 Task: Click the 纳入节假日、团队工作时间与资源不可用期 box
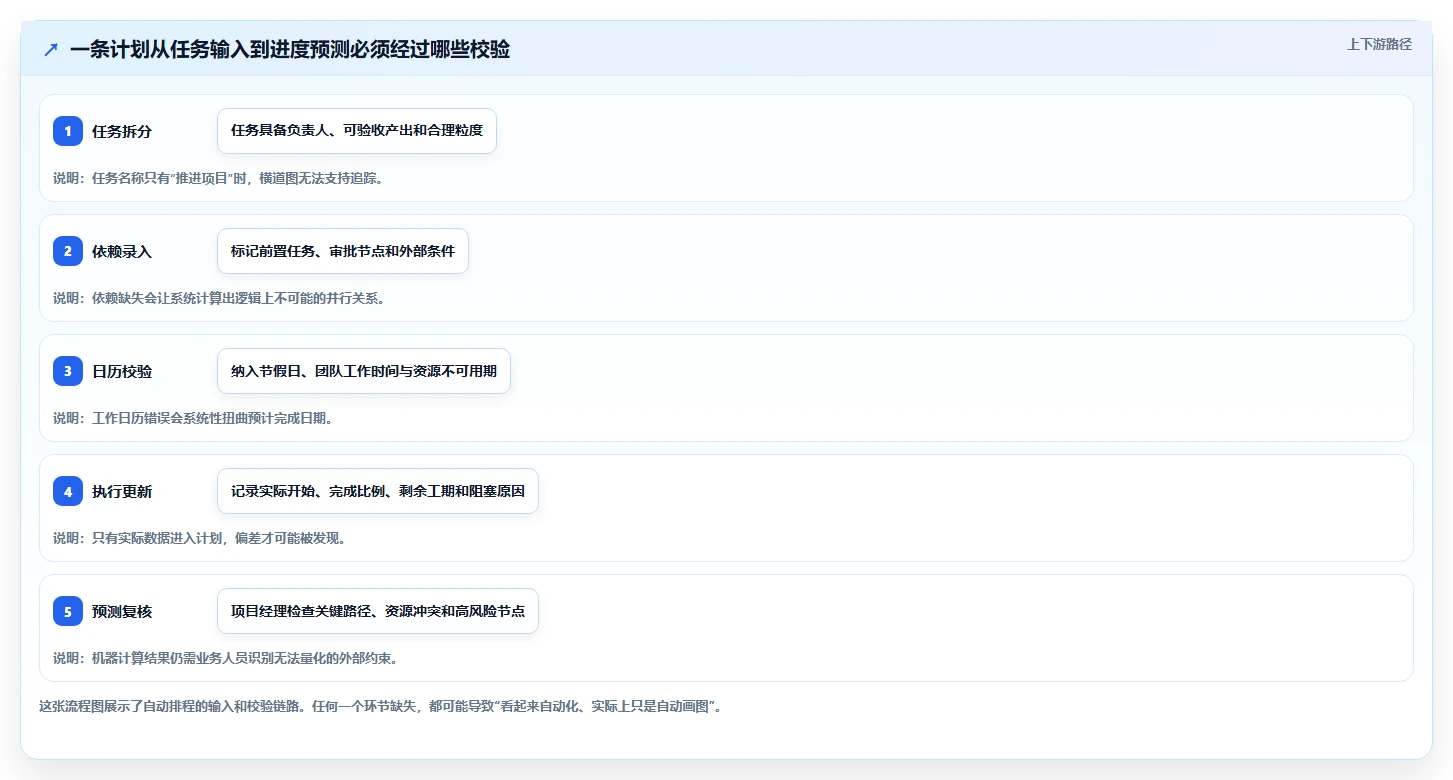[x=364, y=371]
